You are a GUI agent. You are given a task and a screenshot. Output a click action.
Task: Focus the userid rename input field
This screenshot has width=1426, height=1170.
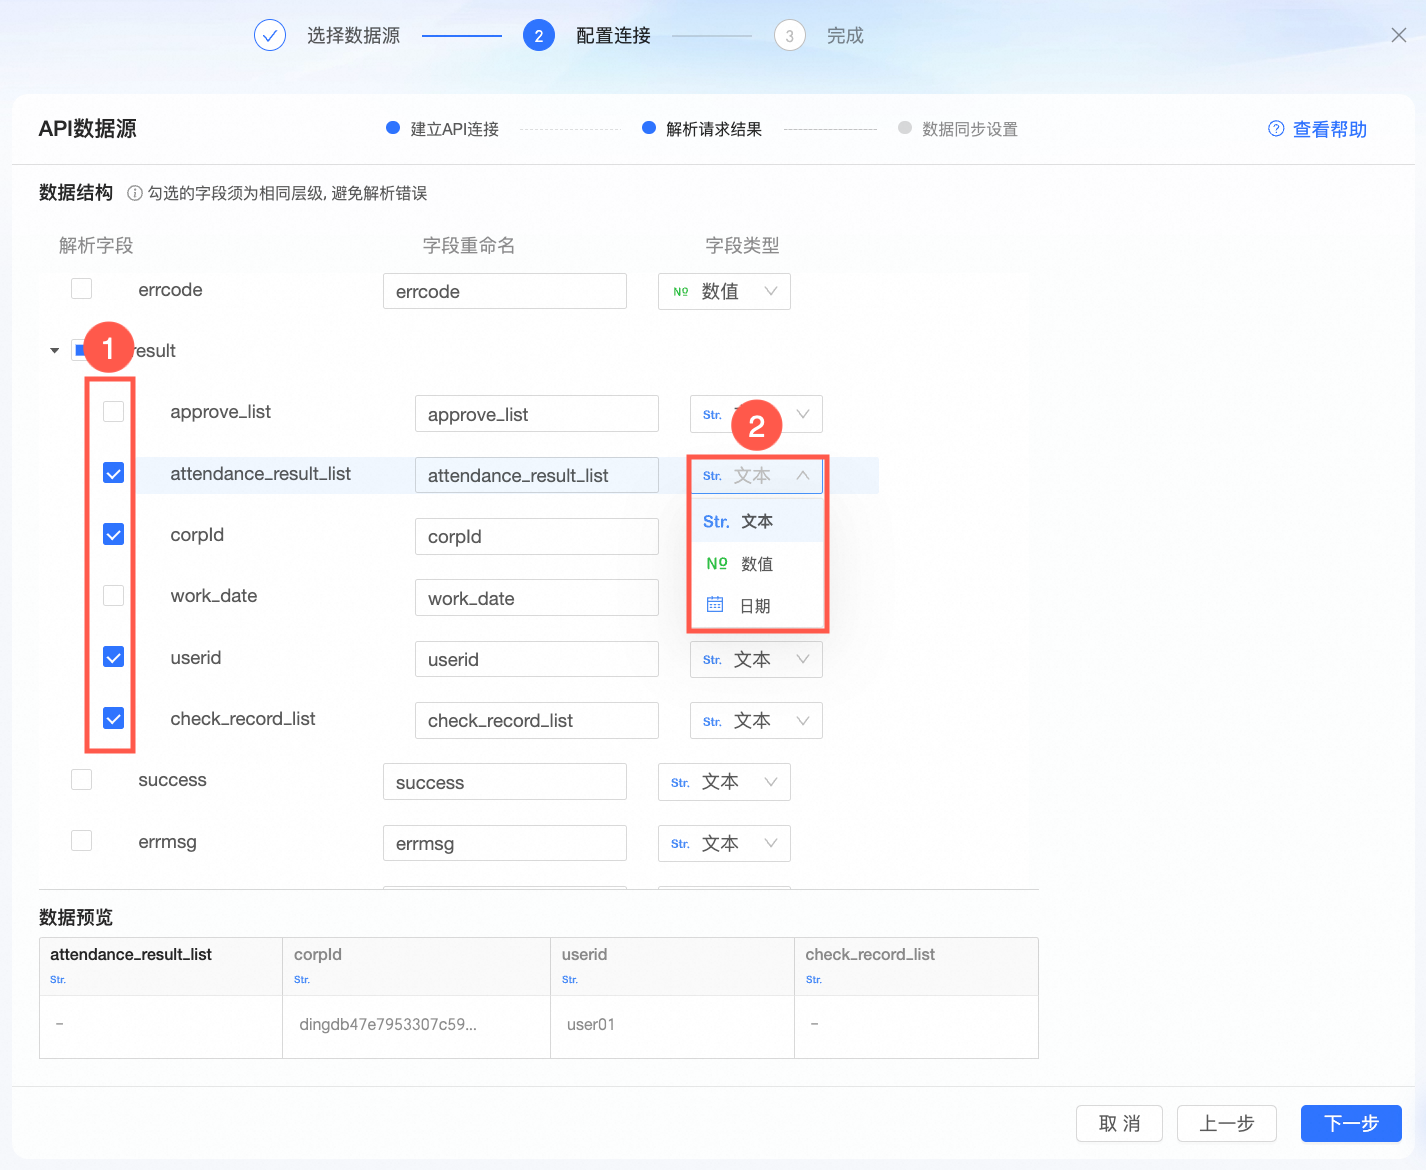click(x=537, y=659)
